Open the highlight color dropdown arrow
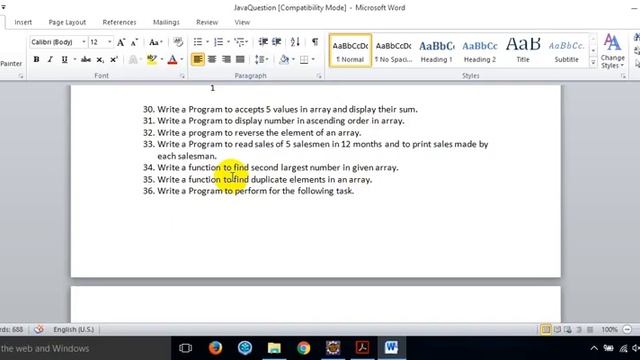The height and width of the screenshot is (360, 640). (x=162, y=60)
